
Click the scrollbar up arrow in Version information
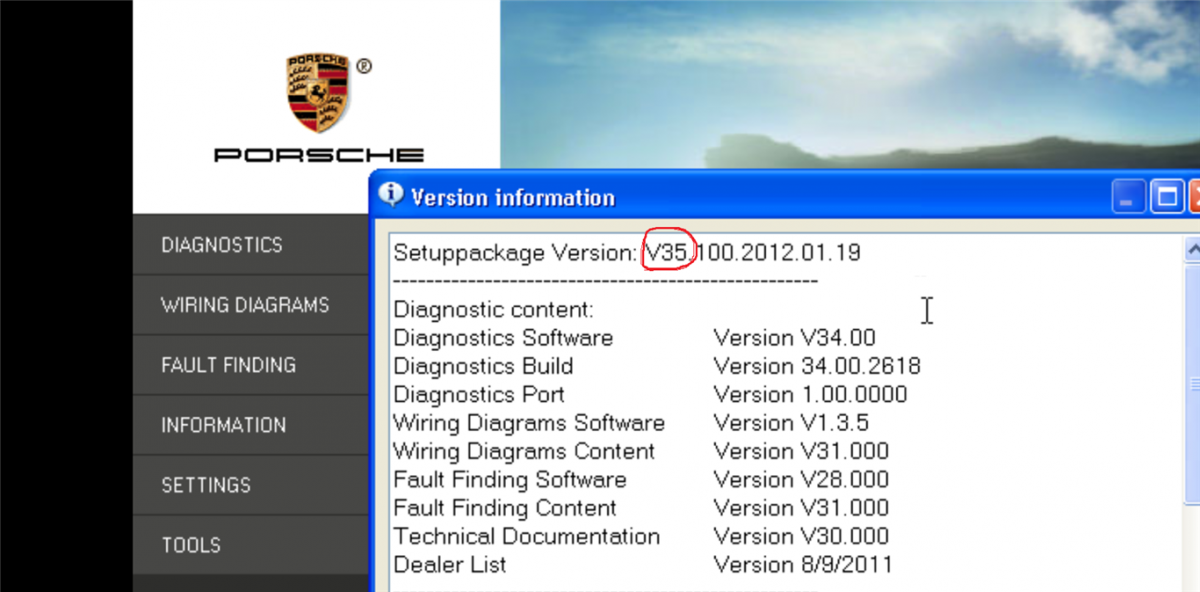point(1191,249)
